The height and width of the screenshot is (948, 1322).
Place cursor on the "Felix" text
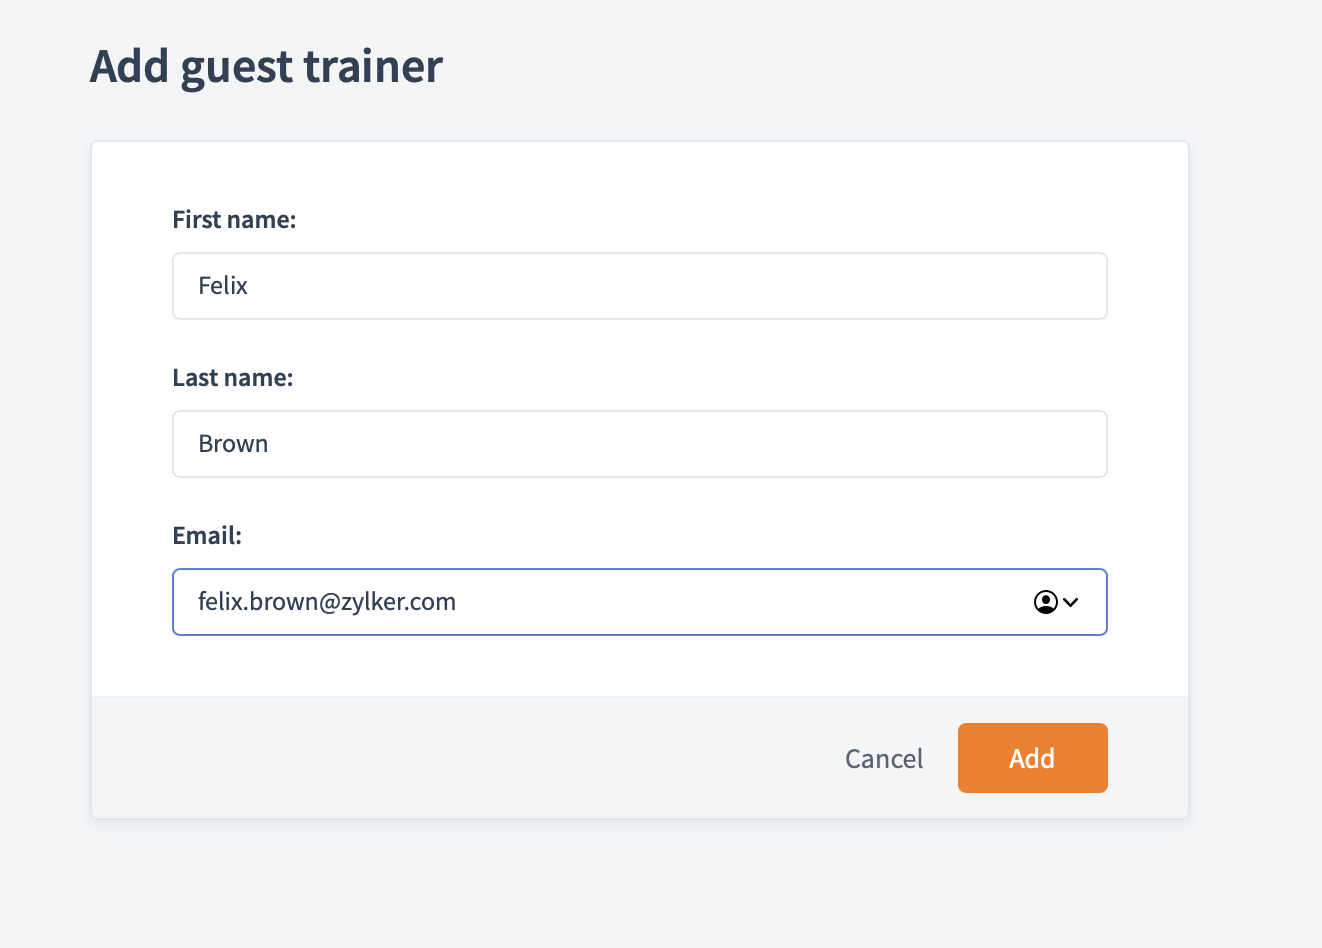[x=223, y=286]
